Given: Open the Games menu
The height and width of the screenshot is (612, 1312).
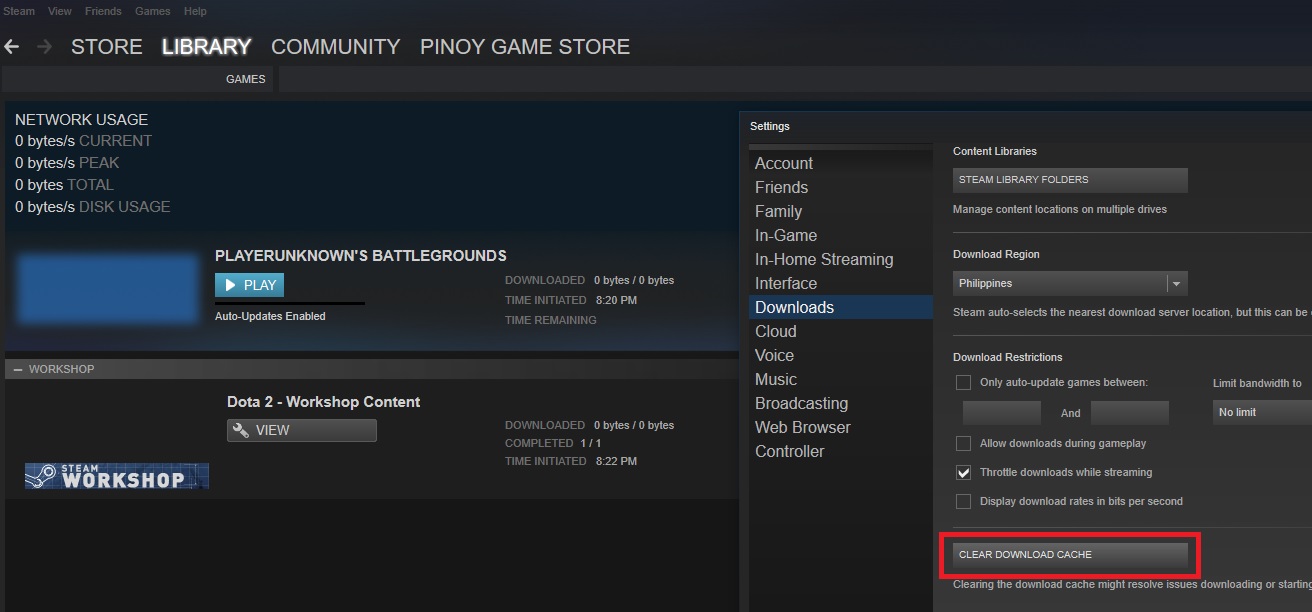Looking at the screenshot, I should pyautogui.click(x=152, y=11).
